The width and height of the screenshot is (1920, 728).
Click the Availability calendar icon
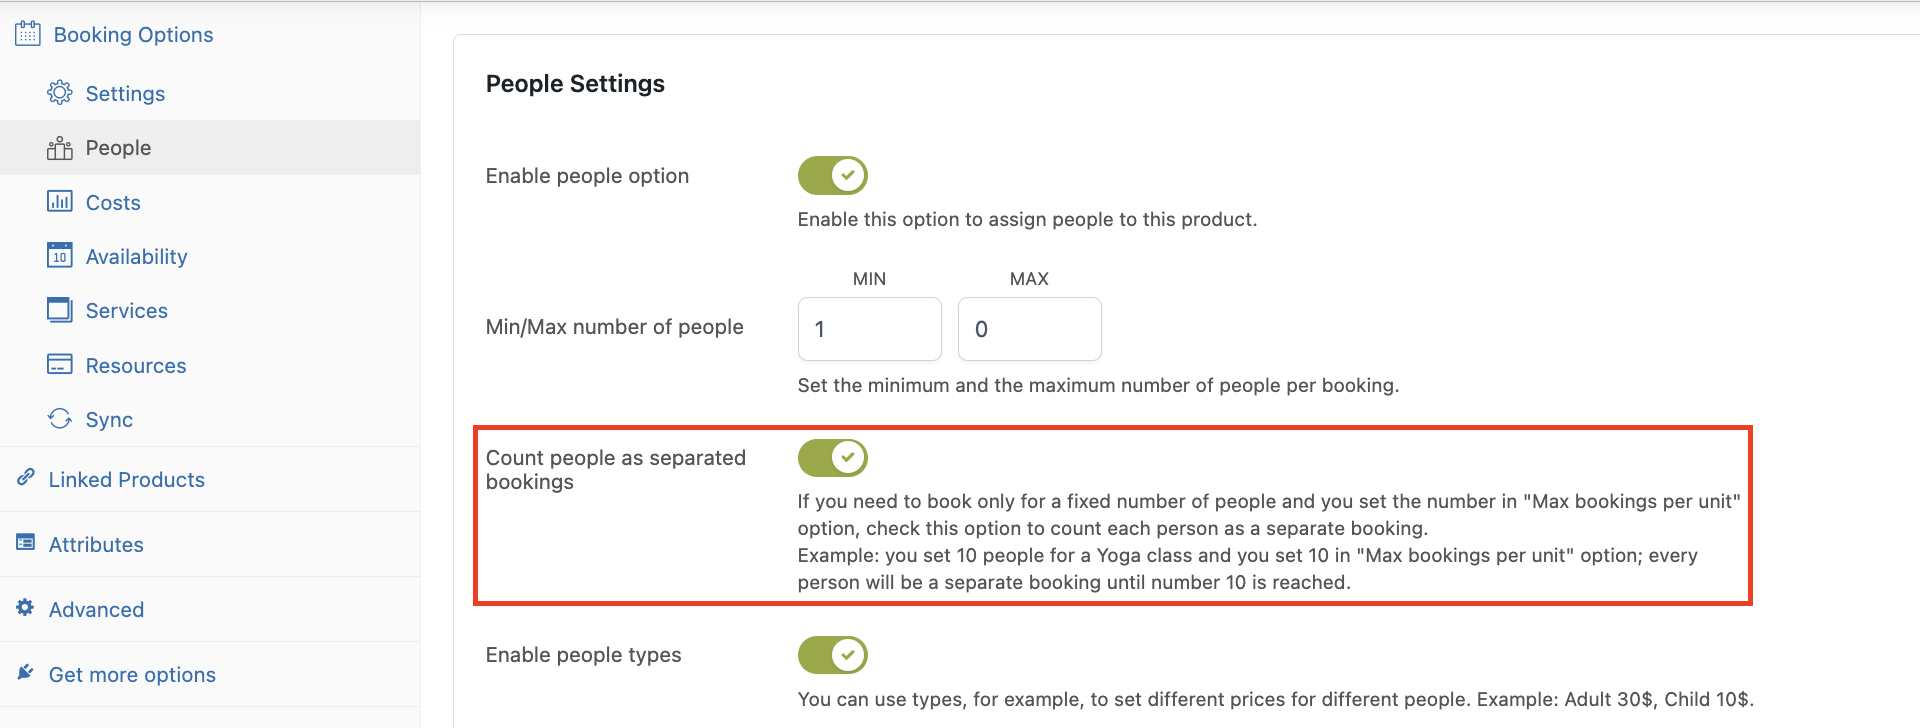pyautogui.click(x=60, y=255)
